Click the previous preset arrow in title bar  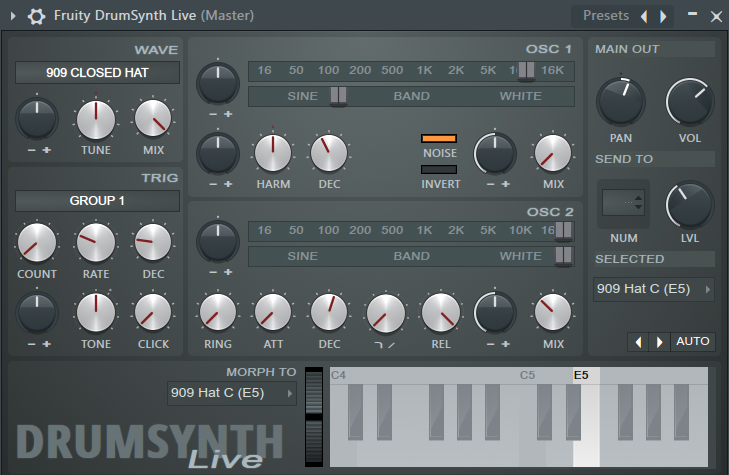pyautogui.click(x=644, y=16)
